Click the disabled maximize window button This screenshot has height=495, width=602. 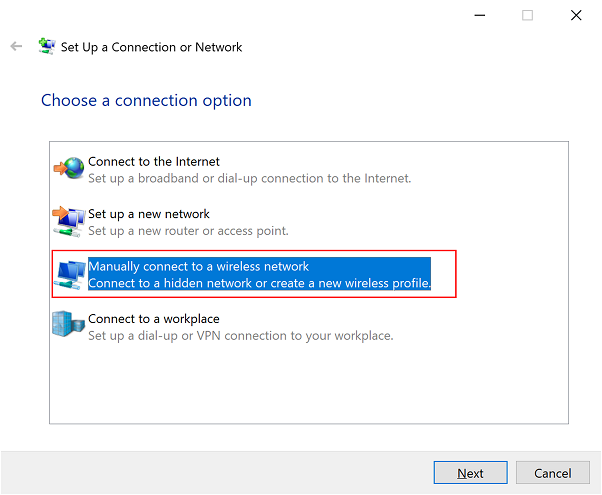527,15
